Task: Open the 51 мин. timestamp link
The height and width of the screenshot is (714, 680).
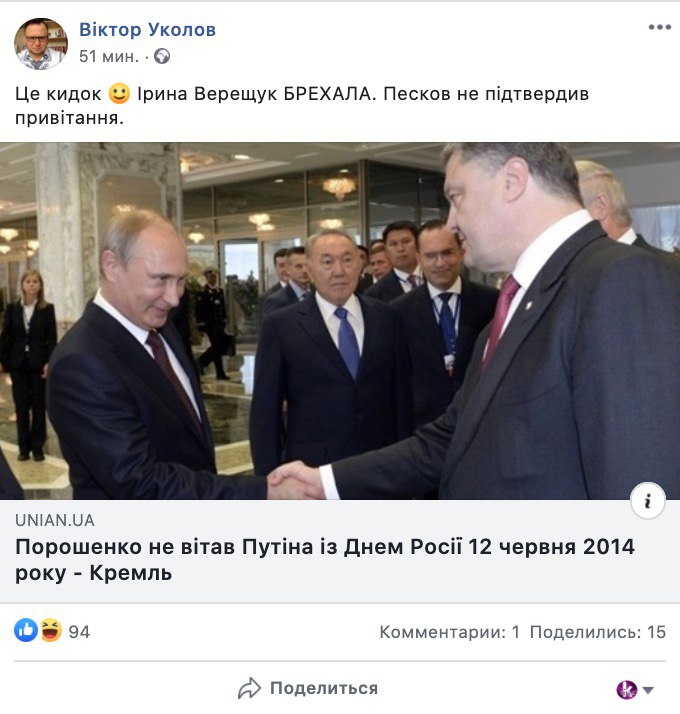Action: coord(109,56)
